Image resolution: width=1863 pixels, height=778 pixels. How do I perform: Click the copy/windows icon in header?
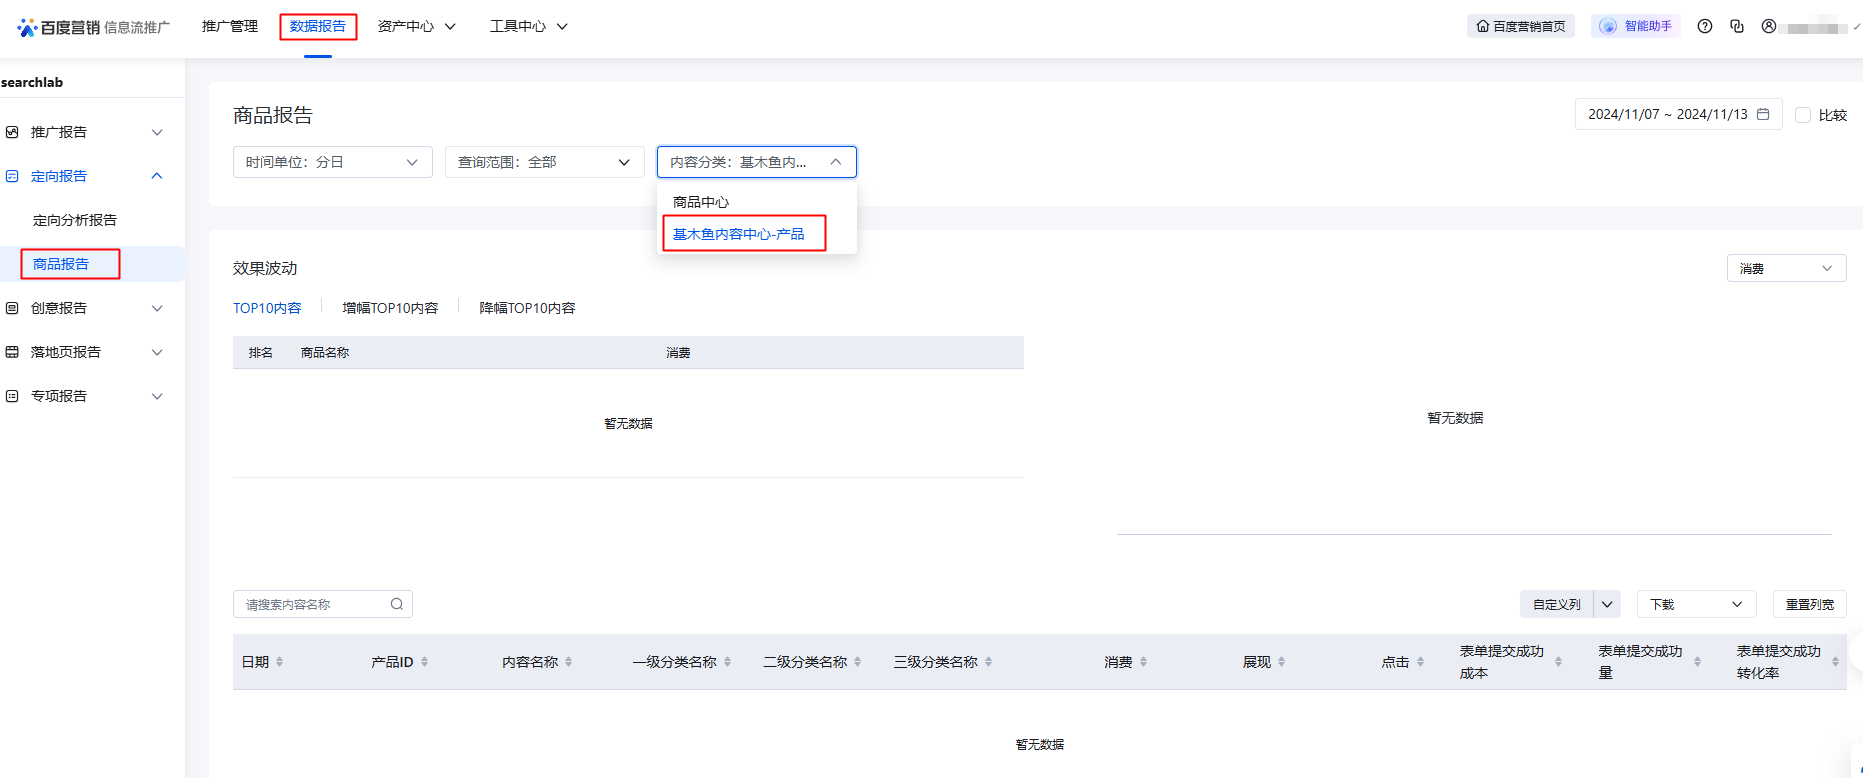tap(1737, 27)
